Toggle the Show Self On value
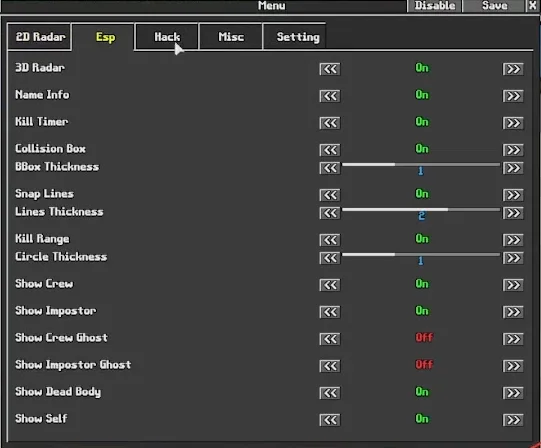541x448 pixels. click(422, 419)
